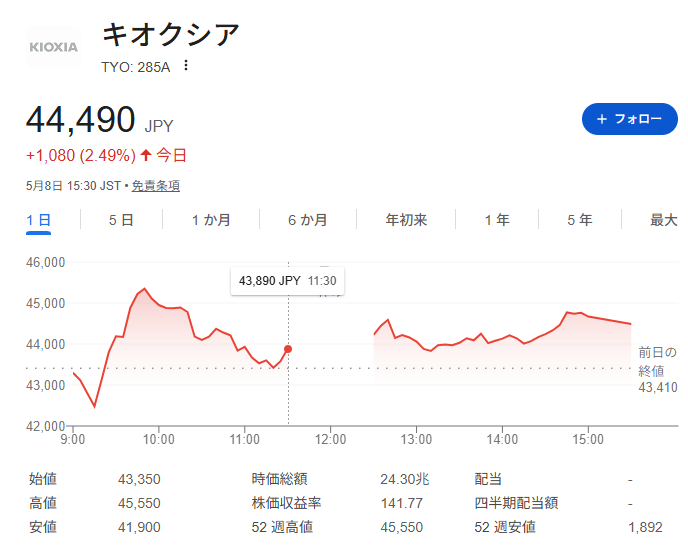Viewport: 688px width, 547px height.
Task: Click the red data point at 11:30
Action: coord(288,349)
